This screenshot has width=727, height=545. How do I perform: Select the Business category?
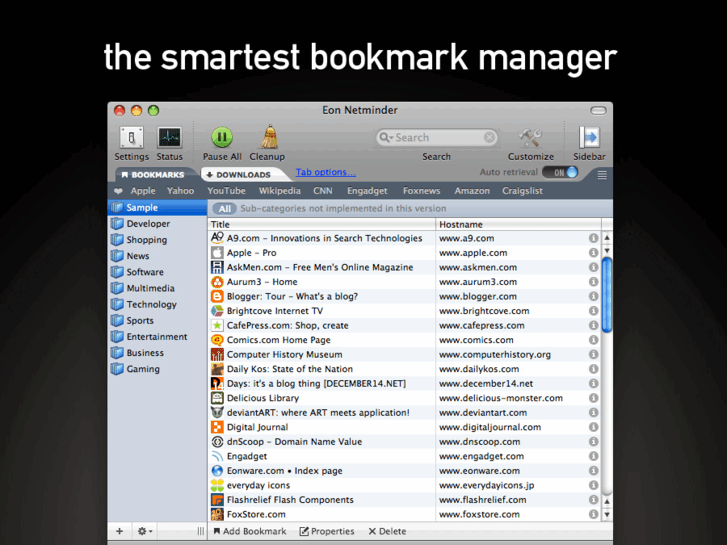click(157, 353)
